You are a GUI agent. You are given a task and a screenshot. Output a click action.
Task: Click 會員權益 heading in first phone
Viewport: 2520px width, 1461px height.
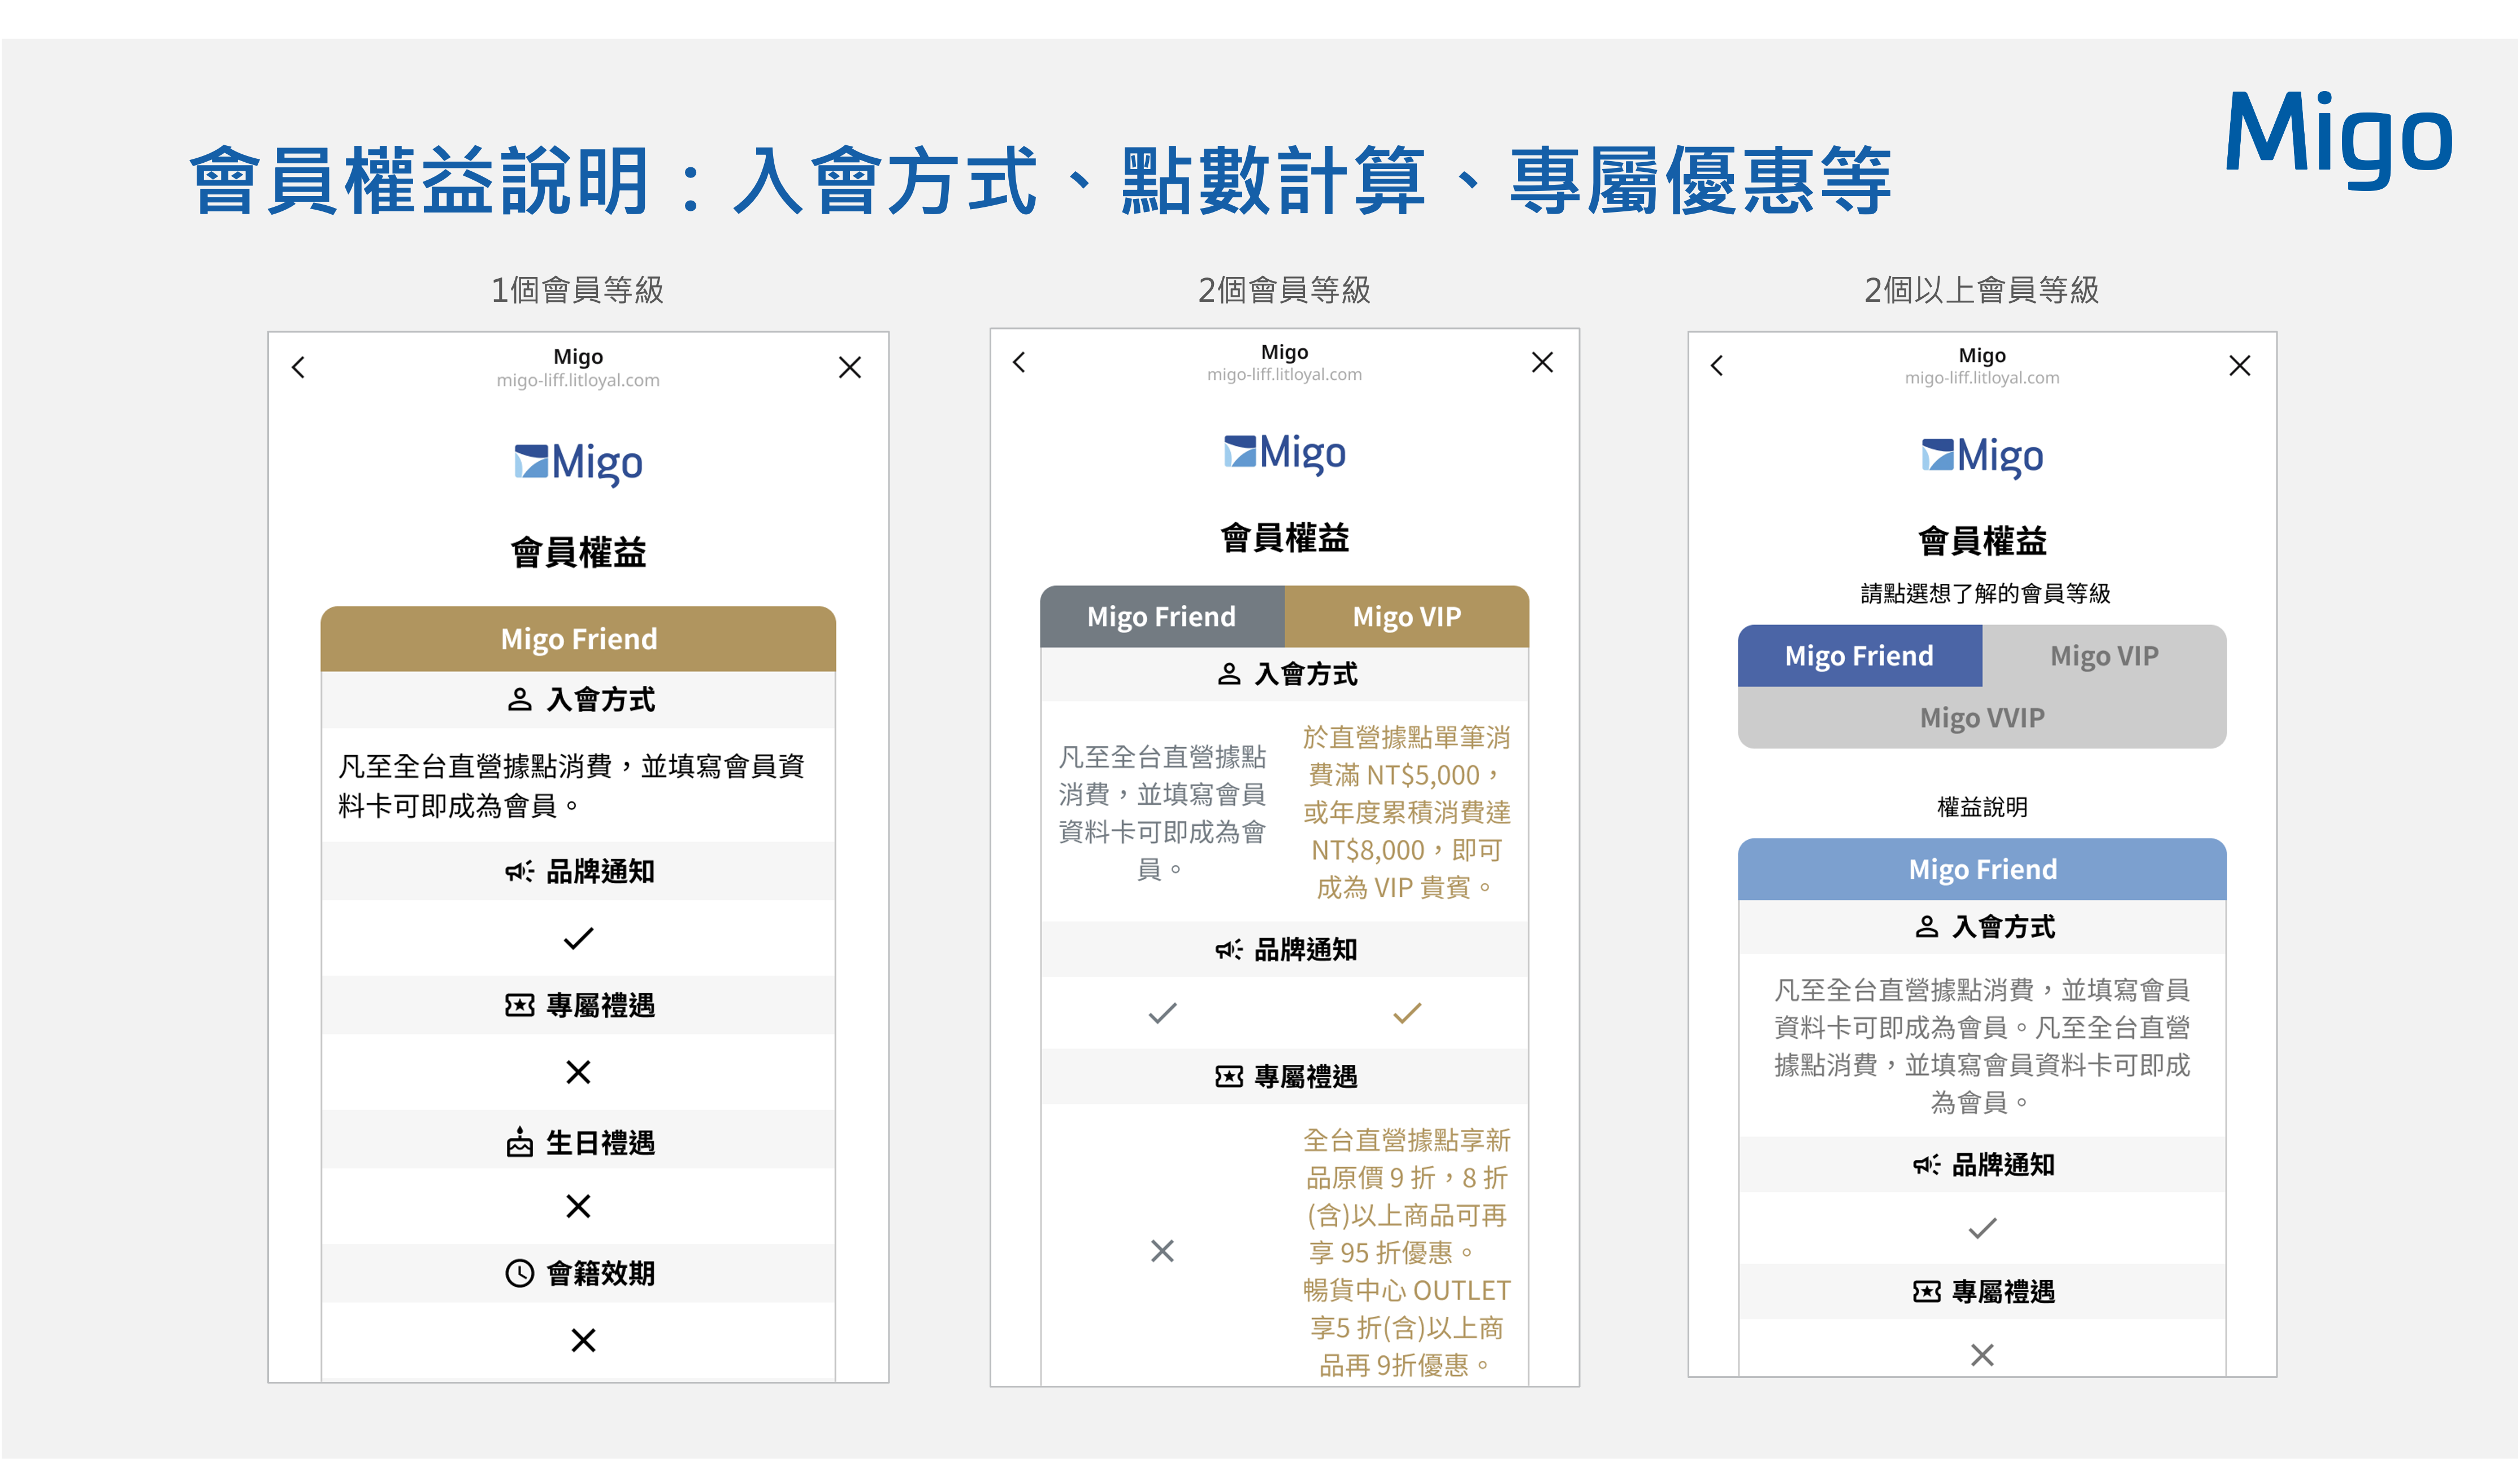[x=578, y=552]
